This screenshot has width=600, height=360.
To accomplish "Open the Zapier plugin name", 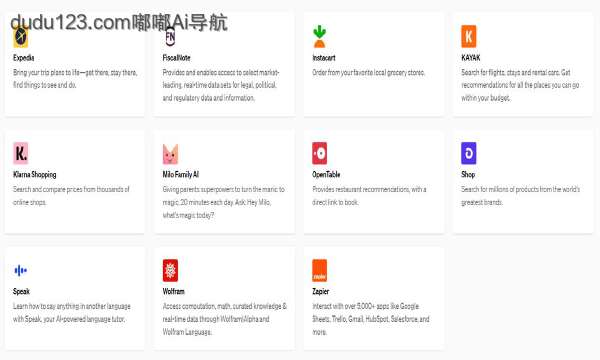I will [321, 292].
